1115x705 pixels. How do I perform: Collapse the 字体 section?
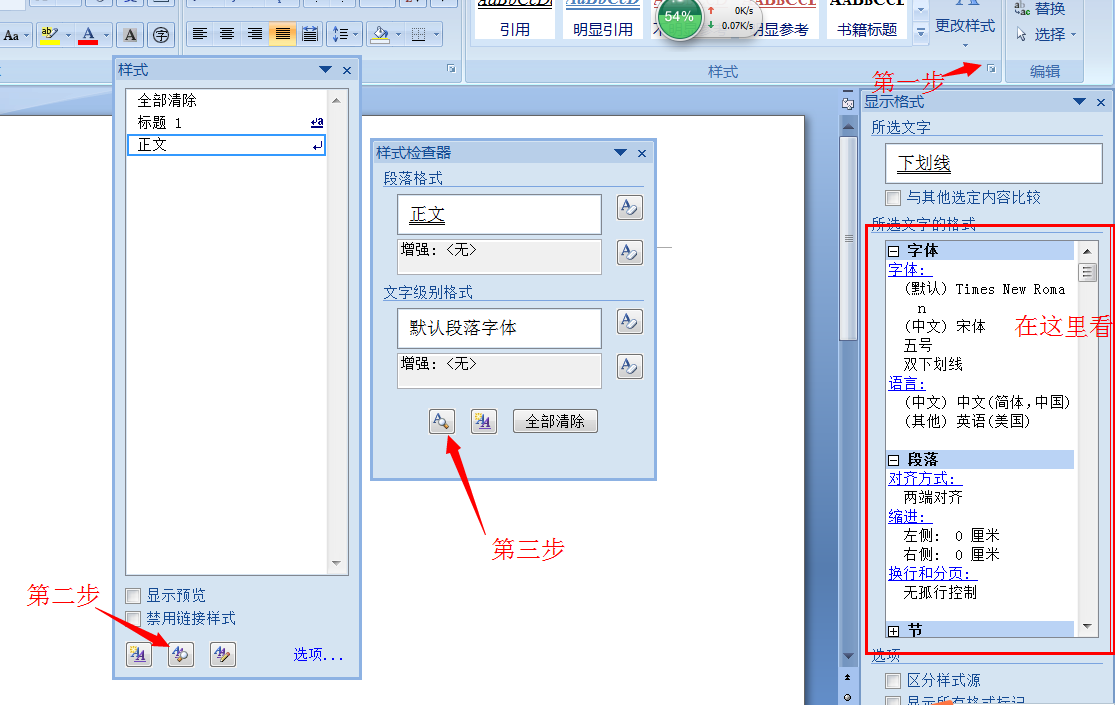click(894, 251)
